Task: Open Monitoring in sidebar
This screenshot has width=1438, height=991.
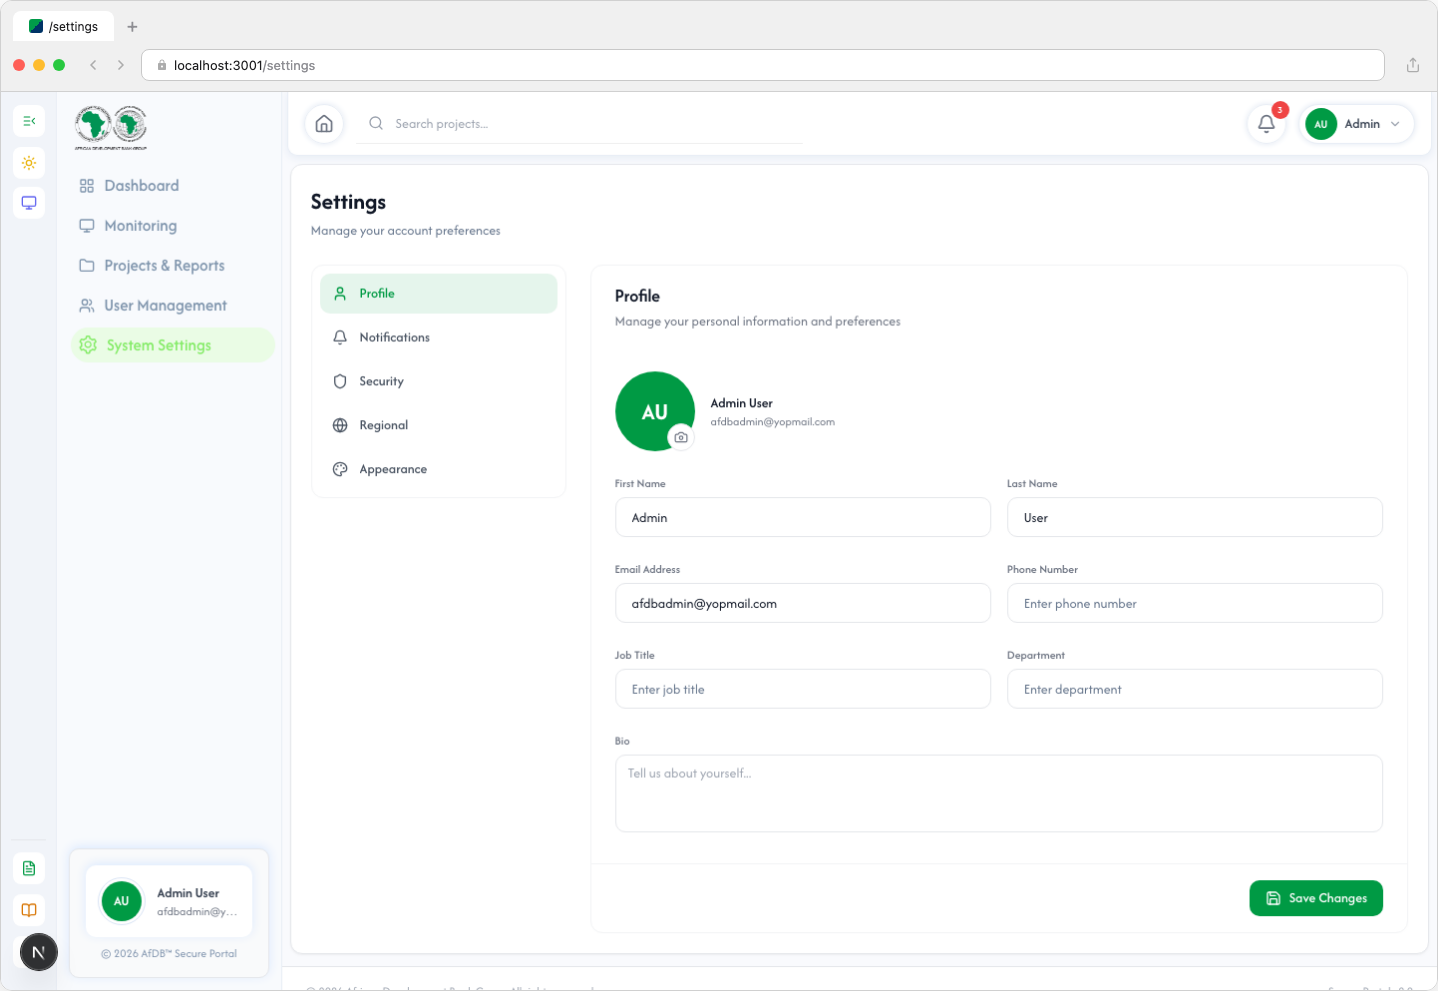Action: point(172,226)
